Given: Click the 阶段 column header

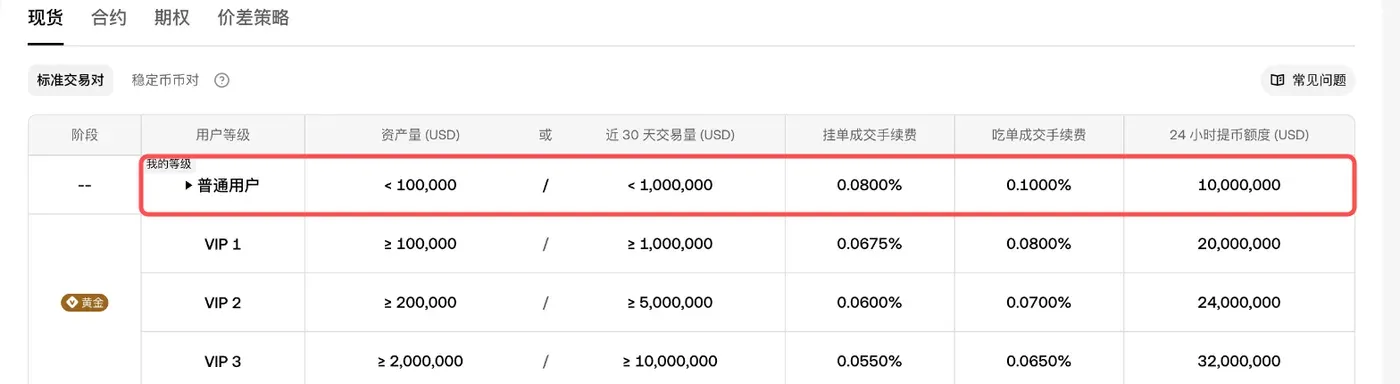Looking at the screenshot, I should 85,135.
